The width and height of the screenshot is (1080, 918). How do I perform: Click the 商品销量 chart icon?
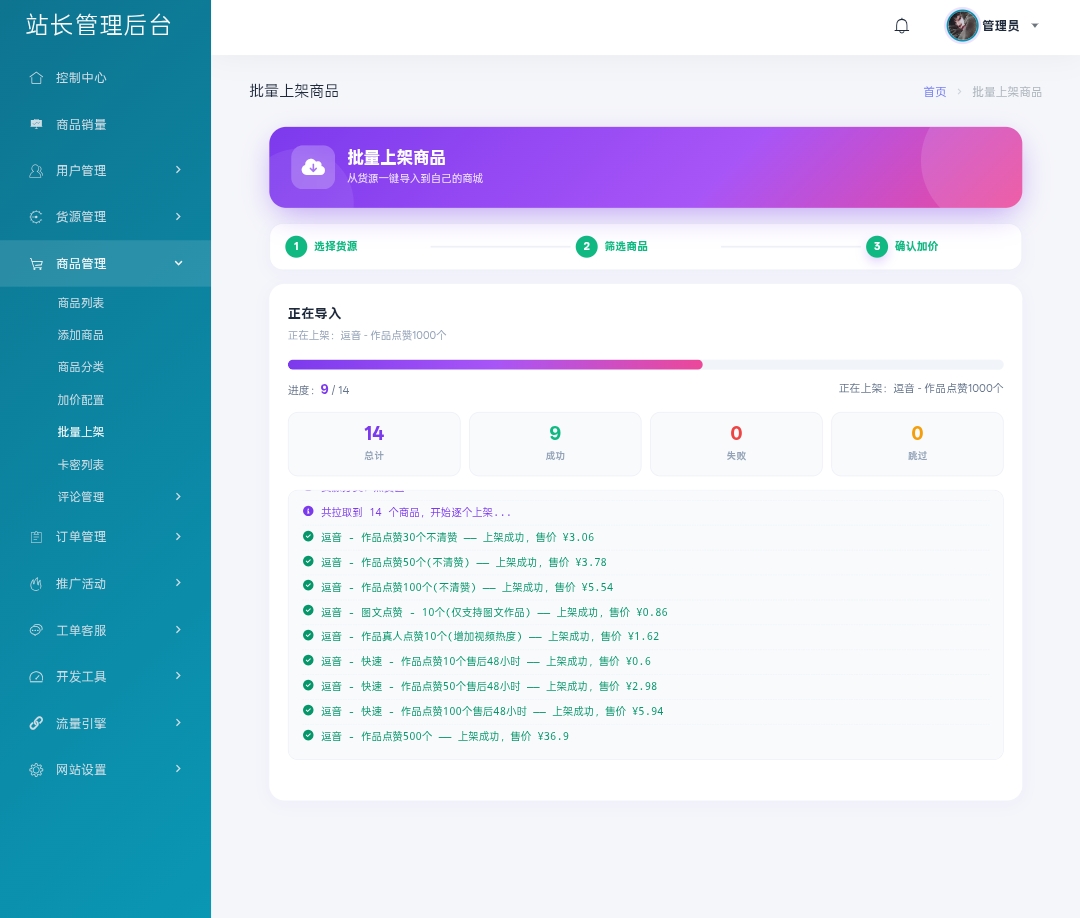(37, 124)
